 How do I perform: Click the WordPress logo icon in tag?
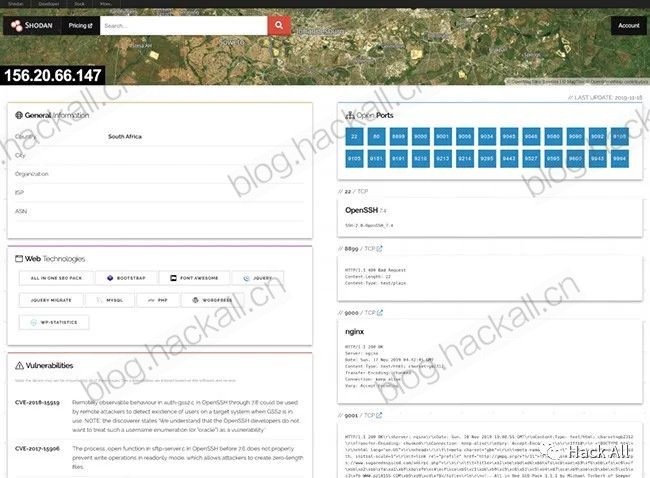(x=195, y=300)
